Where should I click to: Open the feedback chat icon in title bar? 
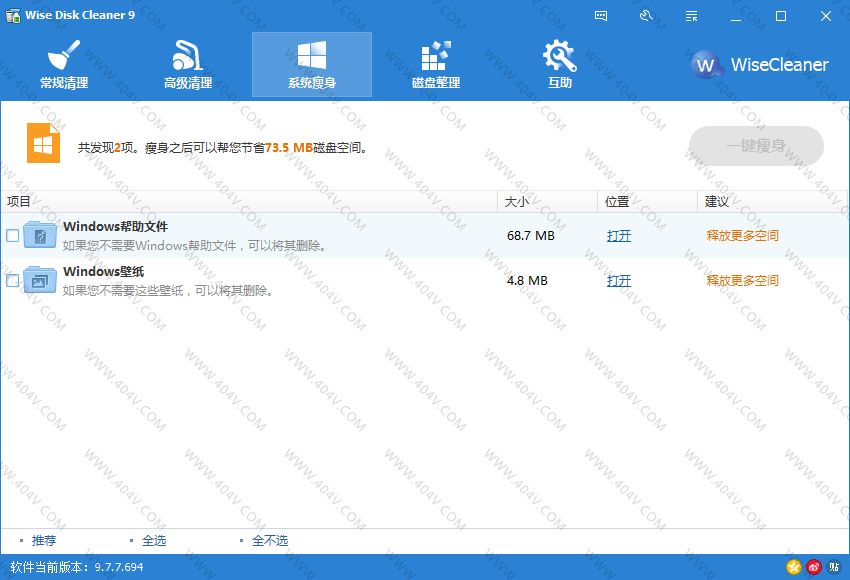pos(601,16)
